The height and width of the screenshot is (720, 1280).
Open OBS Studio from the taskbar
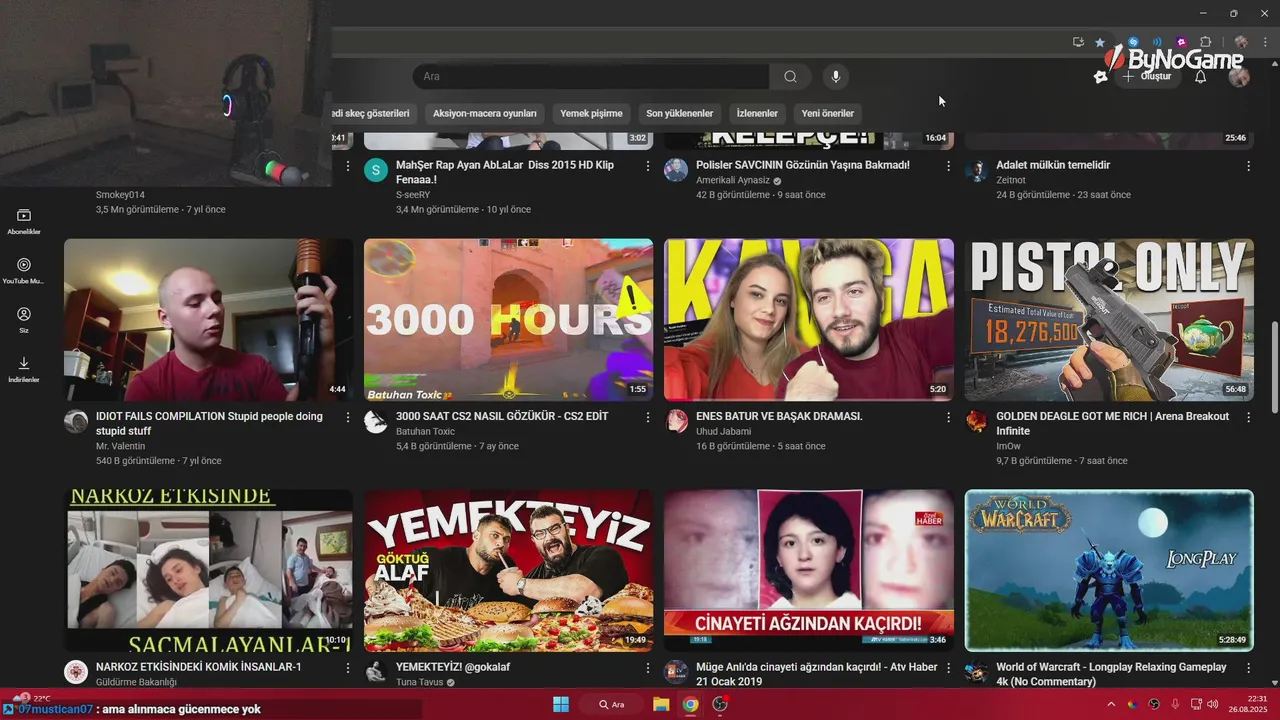tap(719, 704)
